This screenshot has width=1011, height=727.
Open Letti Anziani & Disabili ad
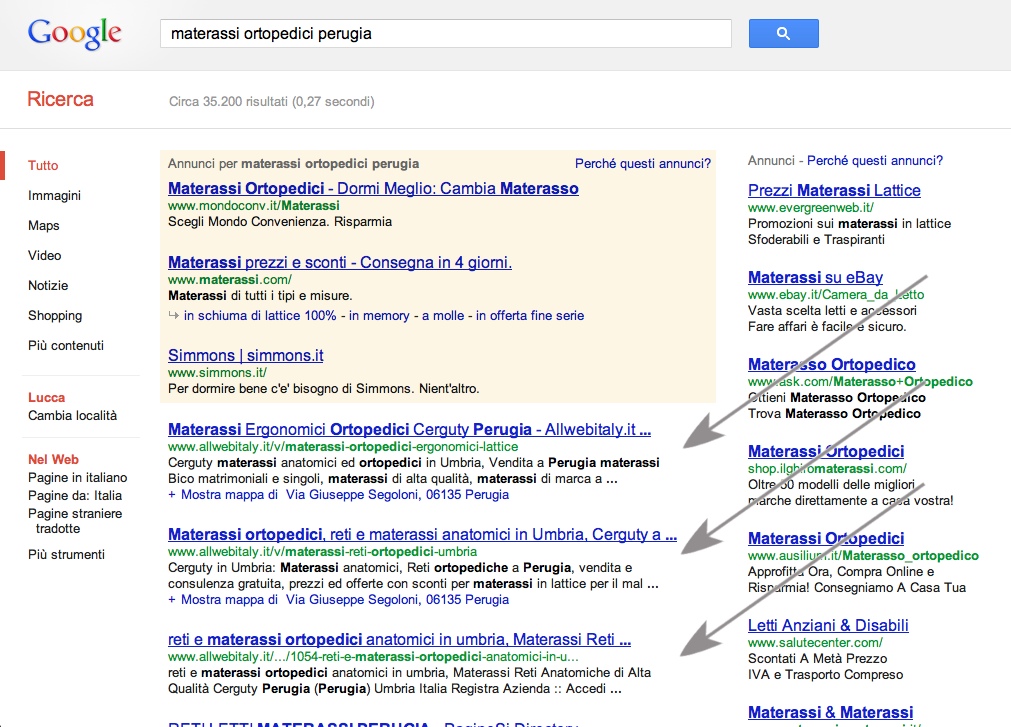[828, 626]
